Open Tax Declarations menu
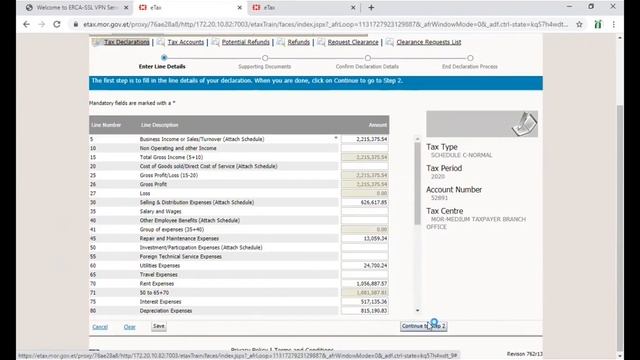Viewport: 640px width, 360px height. (127, 42)
